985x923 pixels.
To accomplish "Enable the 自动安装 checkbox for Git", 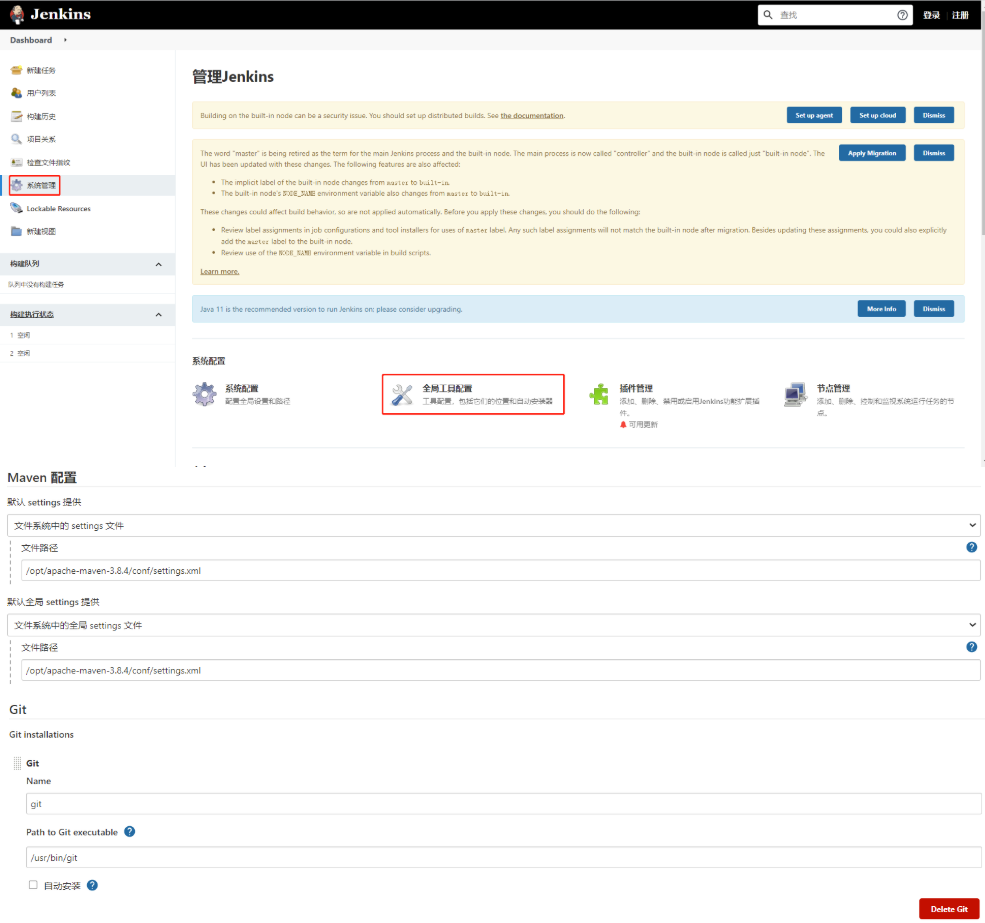I will coord(33,885).
